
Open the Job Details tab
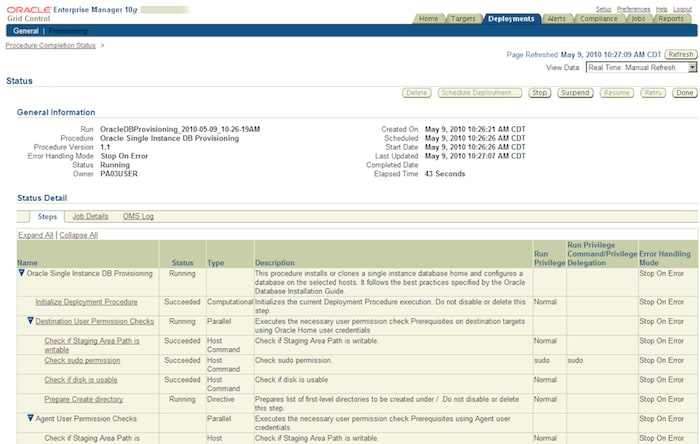point(90,216)
